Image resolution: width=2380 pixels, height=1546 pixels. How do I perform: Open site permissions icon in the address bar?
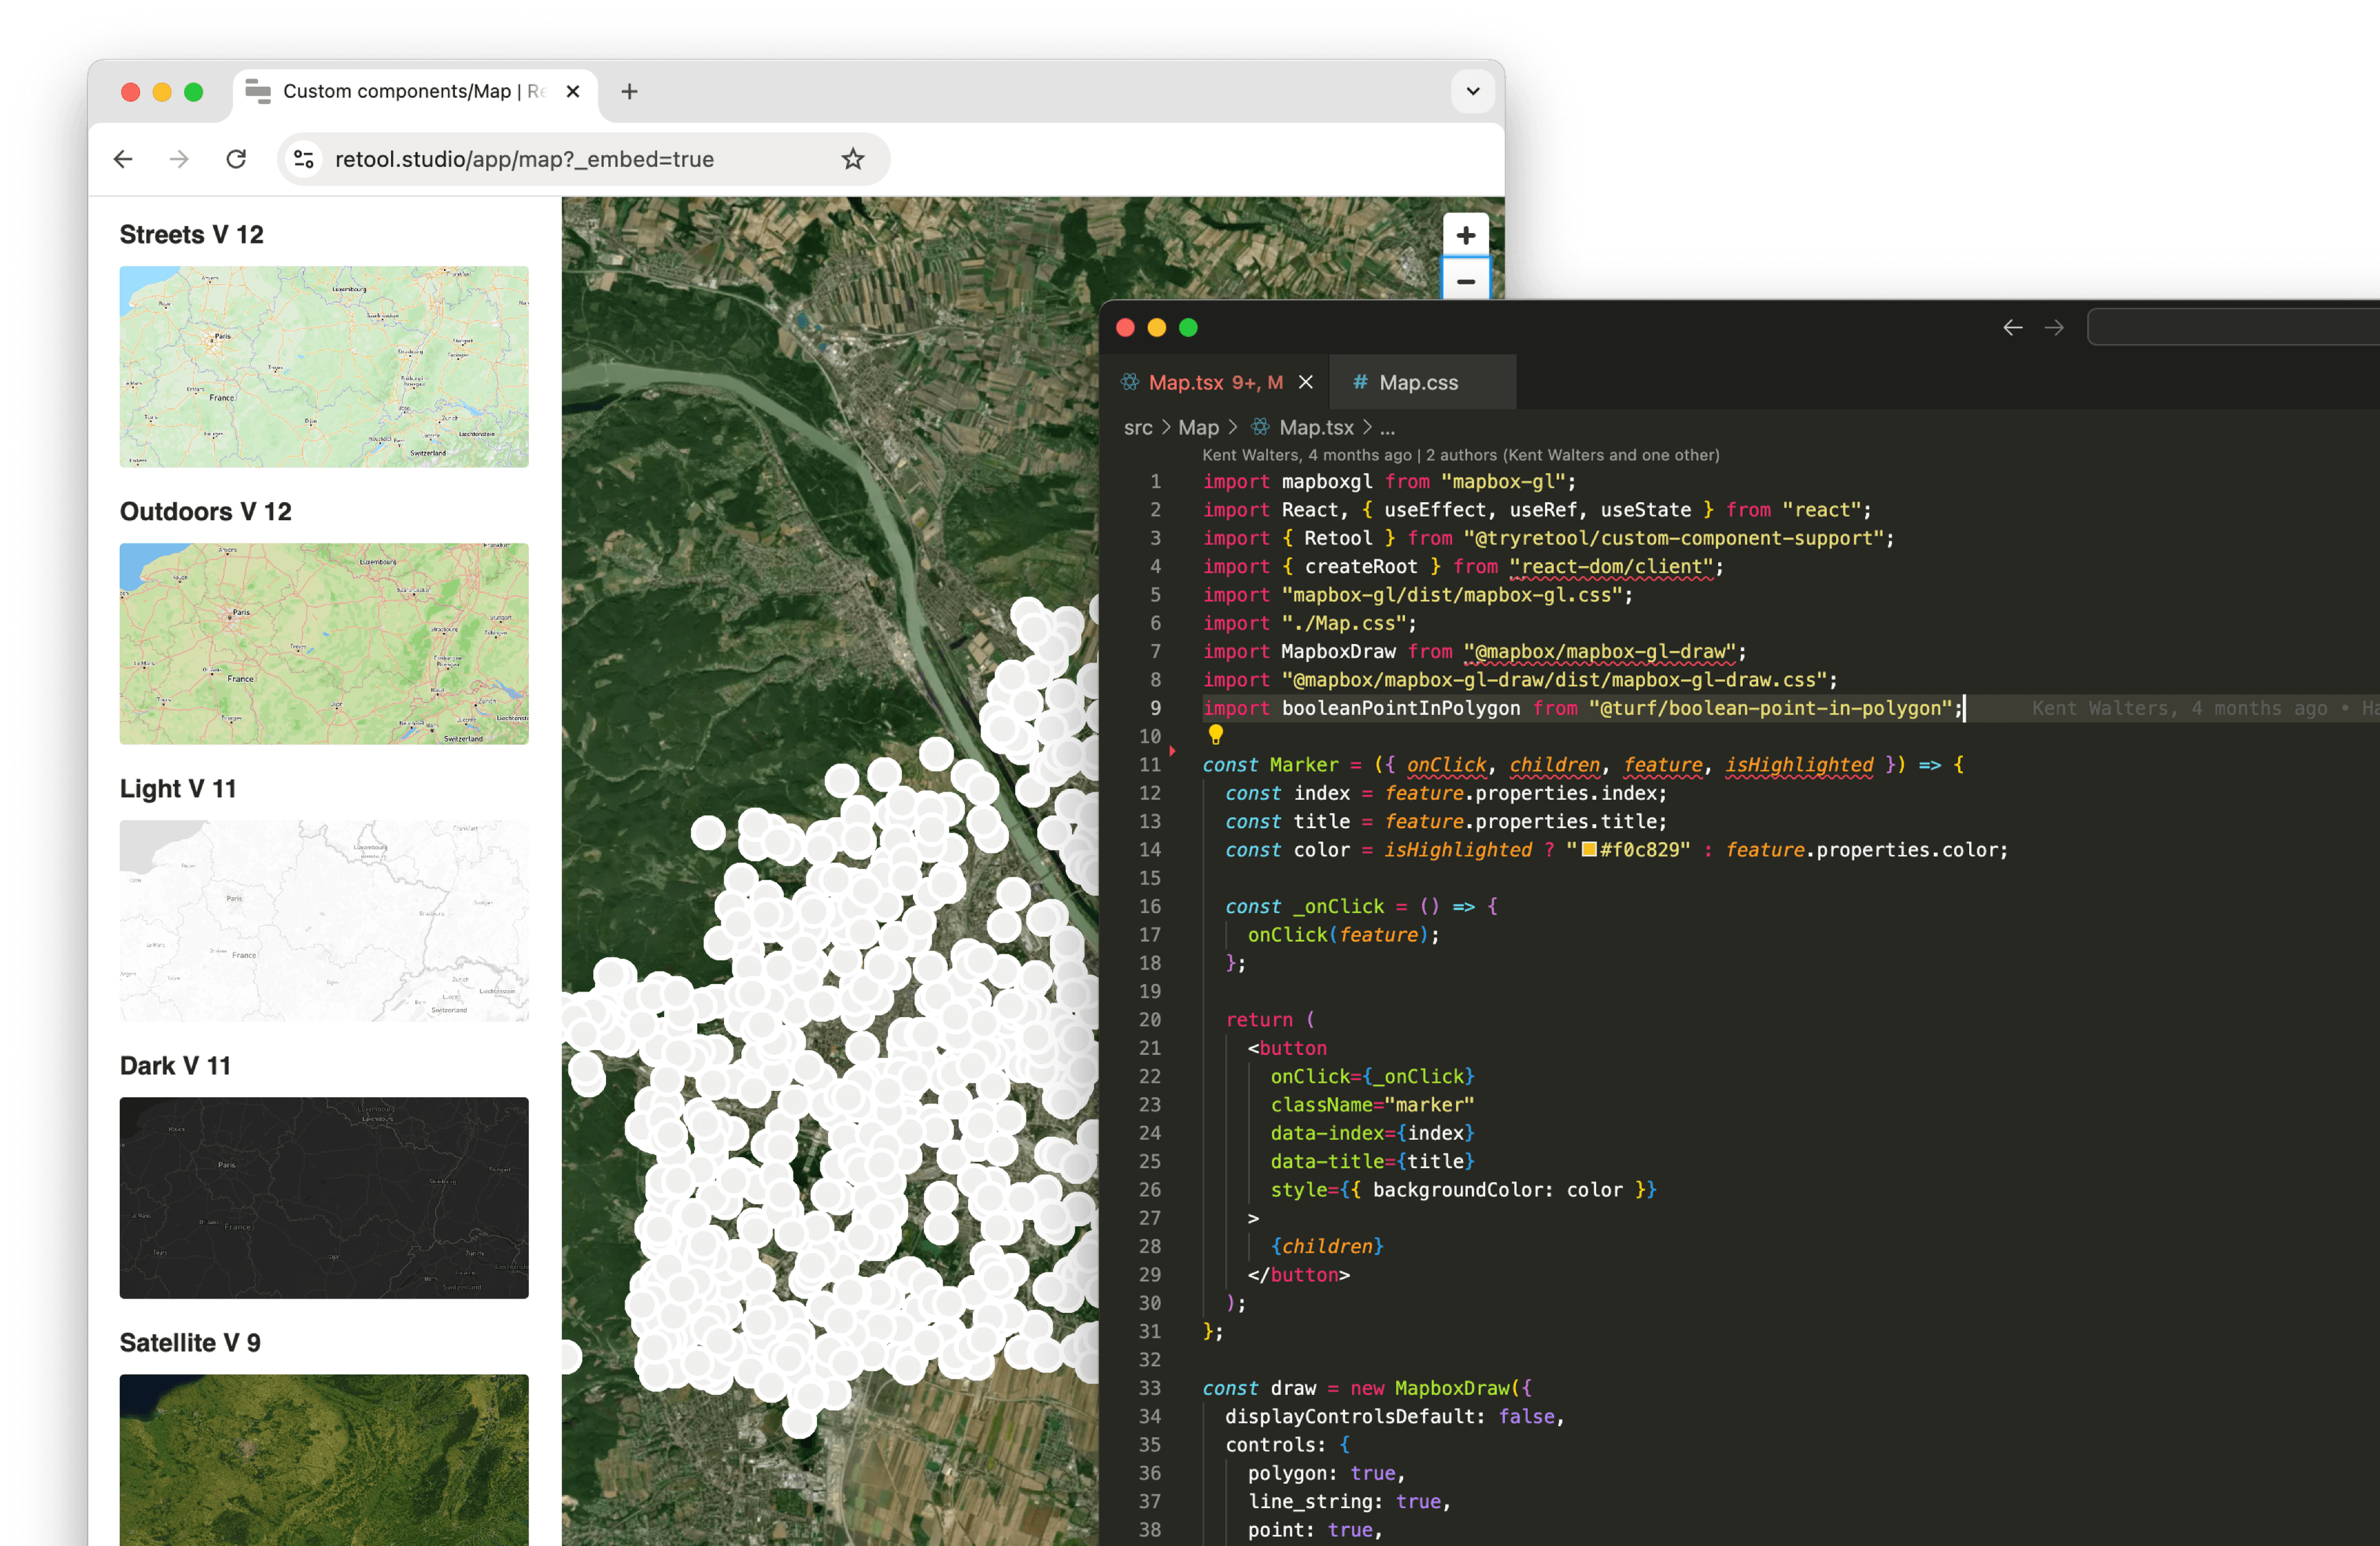(303, 159)
